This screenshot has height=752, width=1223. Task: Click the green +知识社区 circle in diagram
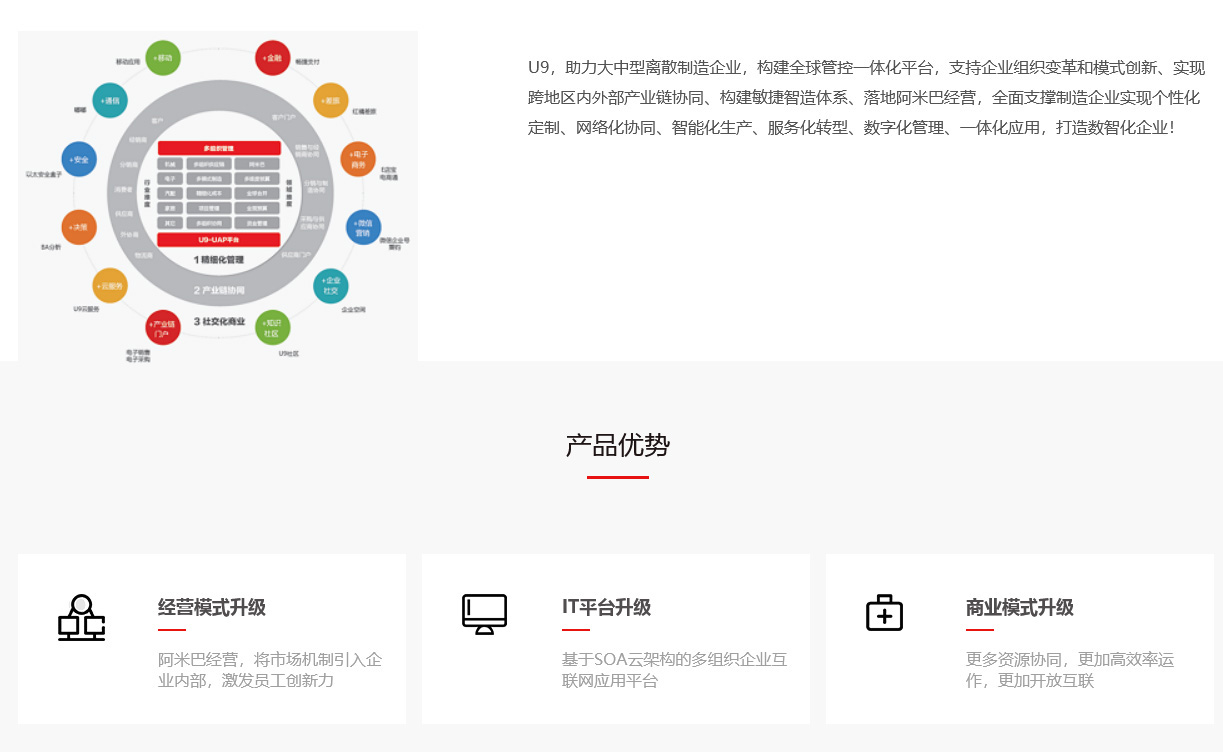272,328
